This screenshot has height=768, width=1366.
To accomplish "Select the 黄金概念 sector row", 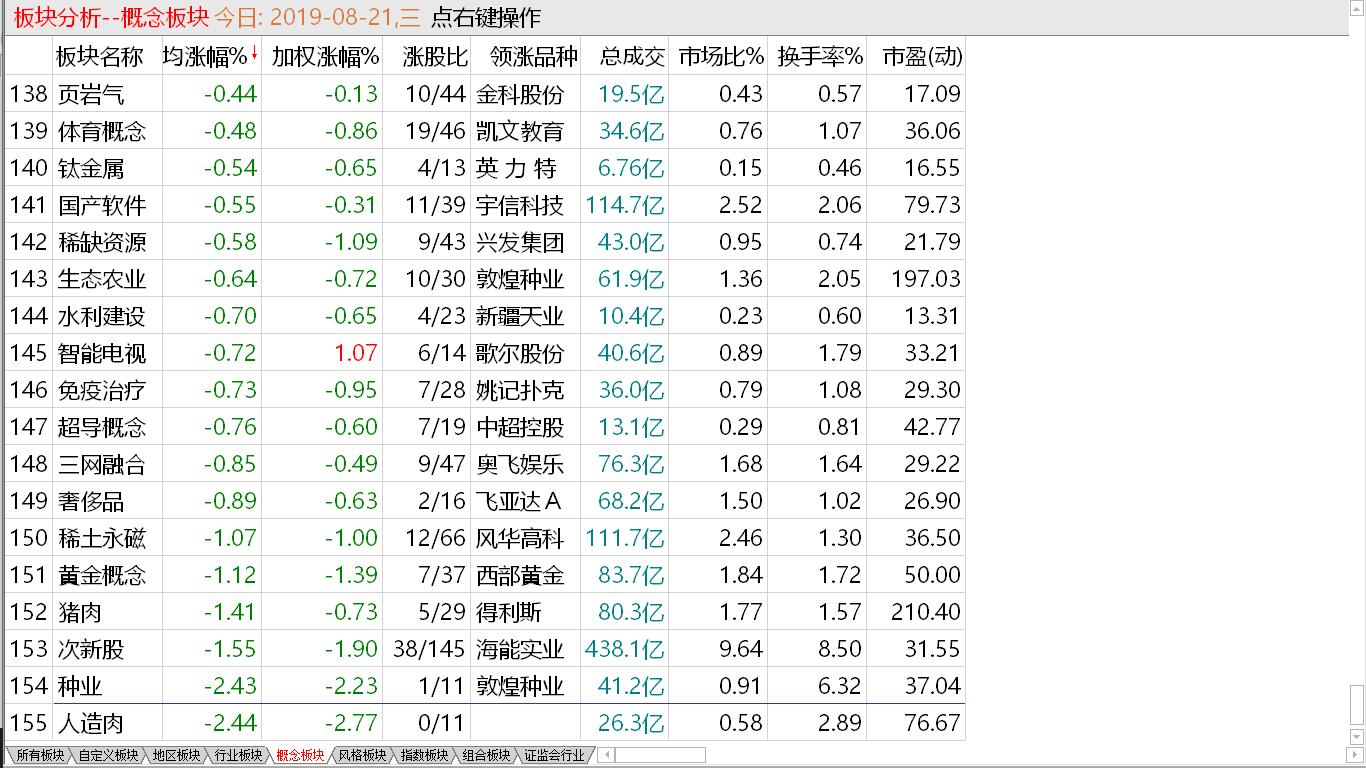I will (x=485, y=575).
